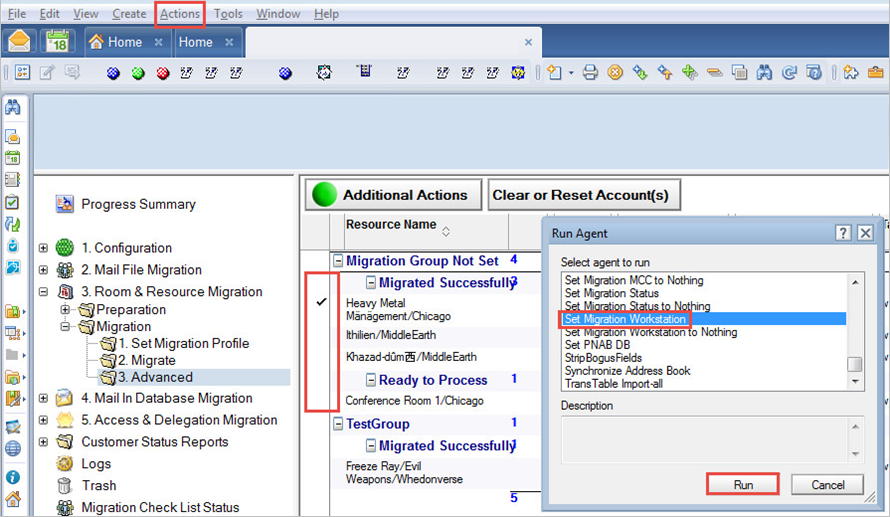890x517 pixels.
Task: Click the Print toolbar icon
Action: coord(590,72)
